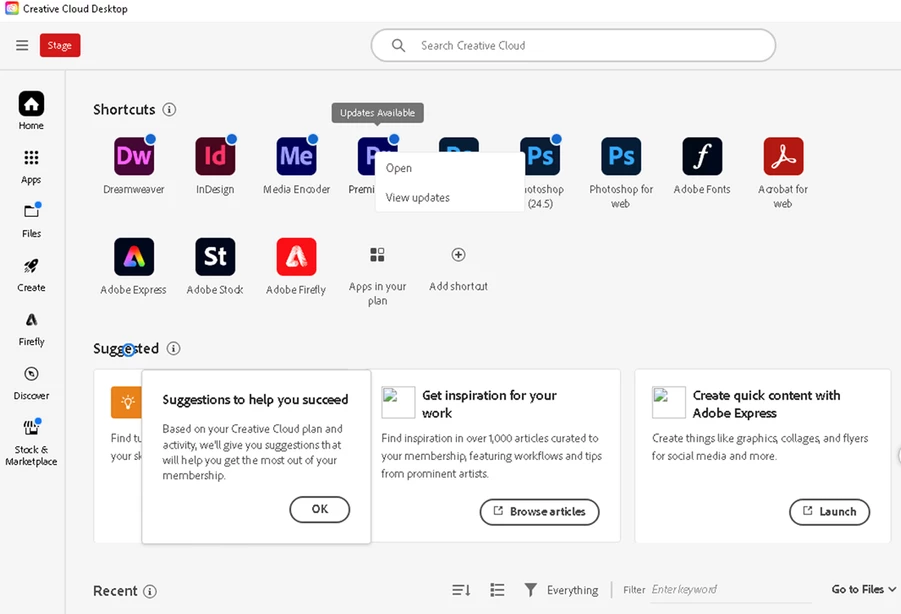Open the Everything filter dropdown

pyautogui.click(x=561, y=590)
